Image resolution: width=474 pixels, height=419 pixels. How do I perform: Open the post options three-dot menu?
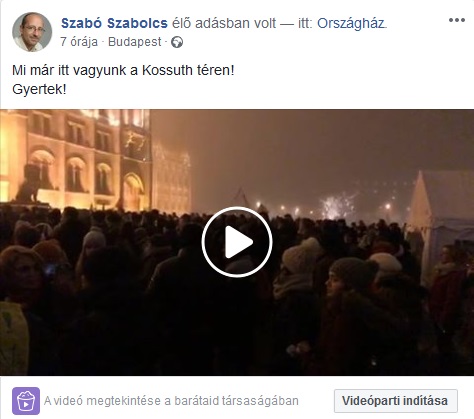pos(457,20)
